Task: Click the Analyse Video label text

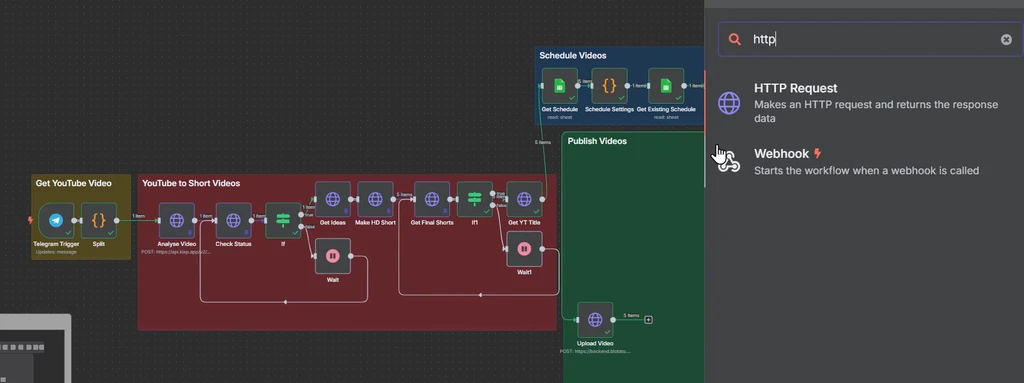Action: click(x=176, y=244)
